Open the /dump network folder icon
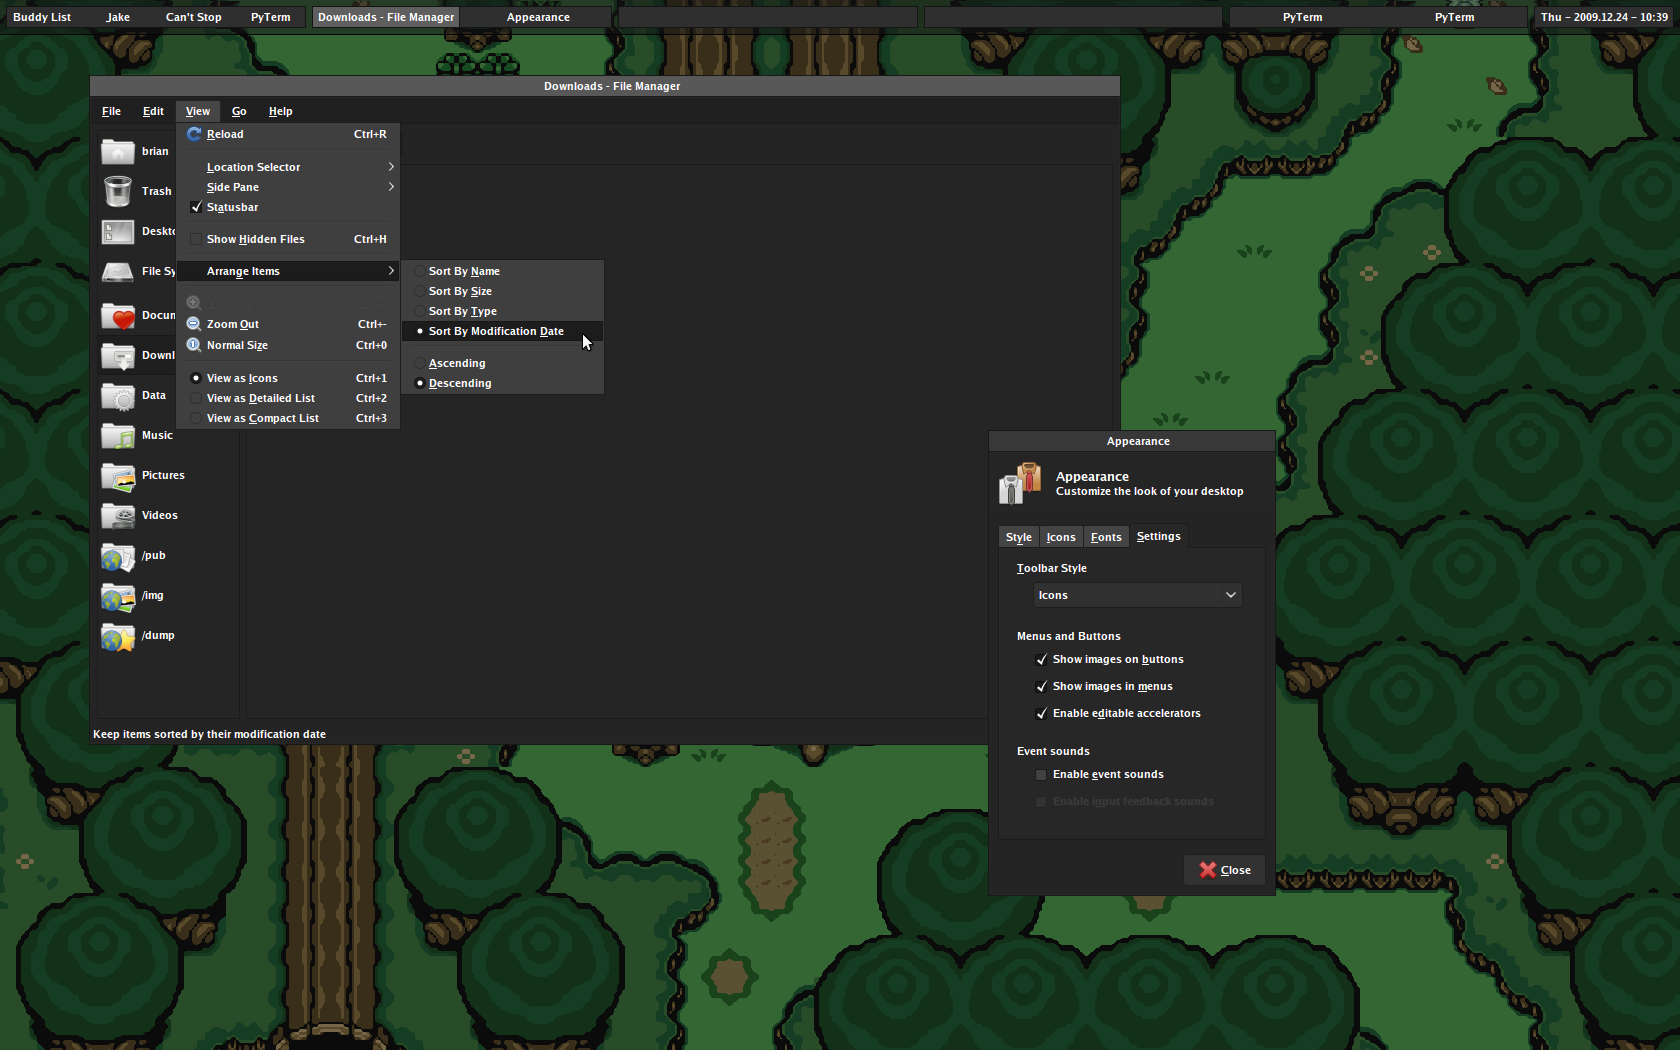1680x1050 pixels. (x=118, y=636)
